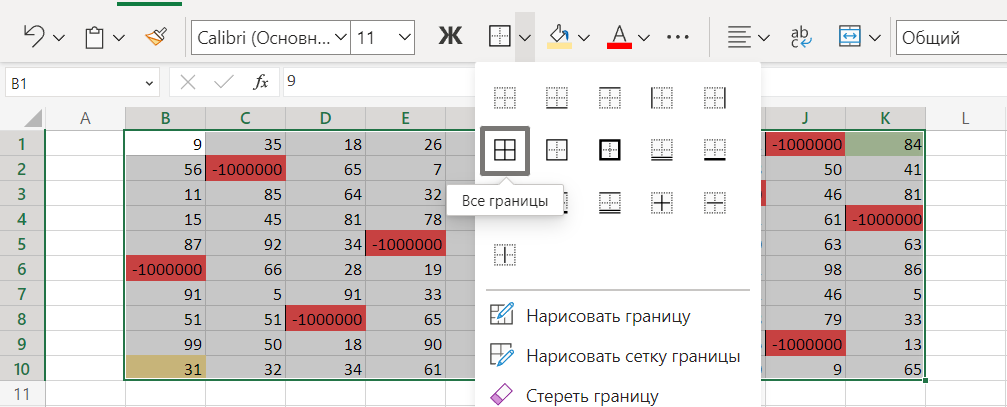Click the Format Painter brush icon

click(x=156, y=38)
